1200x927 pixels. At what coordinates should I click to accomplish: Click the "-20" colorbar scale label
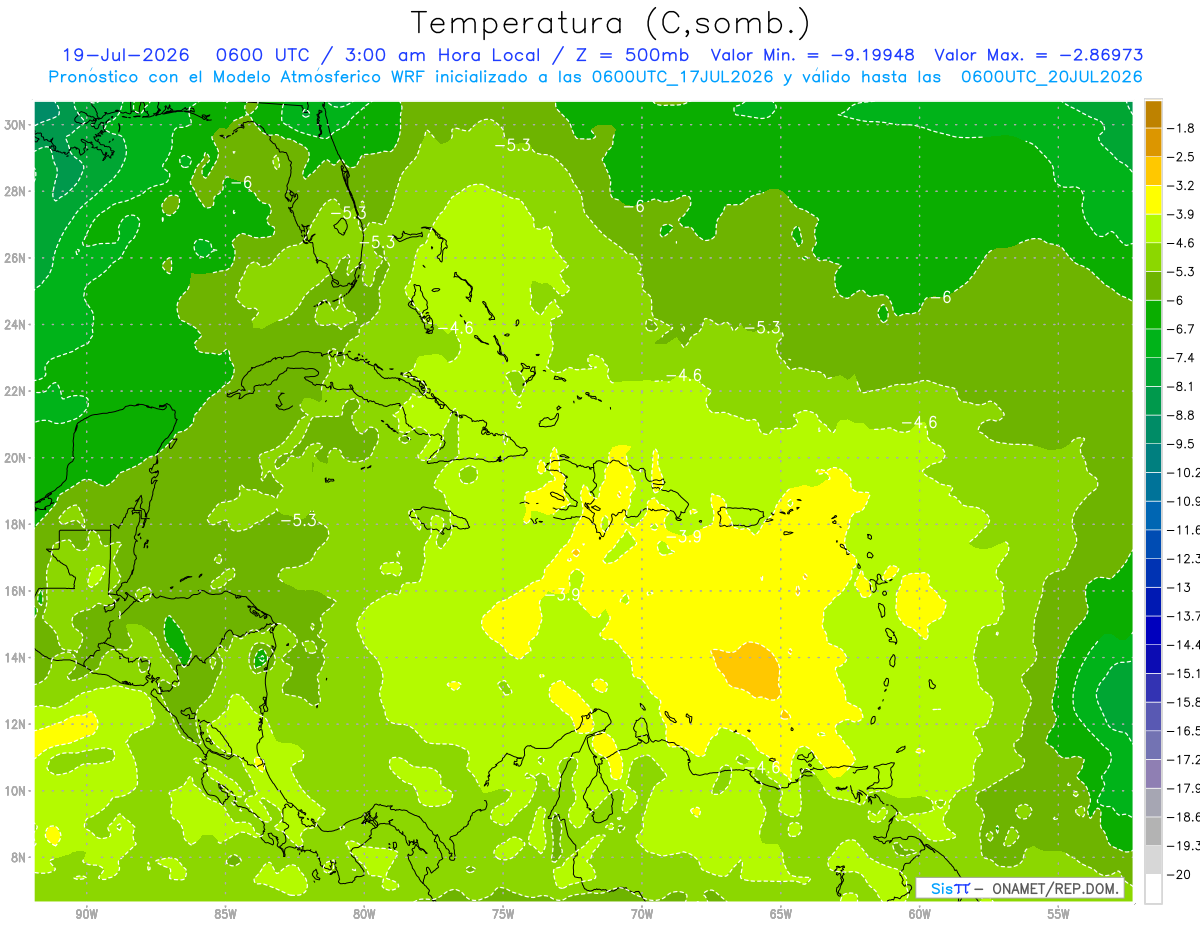[1179, 875]
